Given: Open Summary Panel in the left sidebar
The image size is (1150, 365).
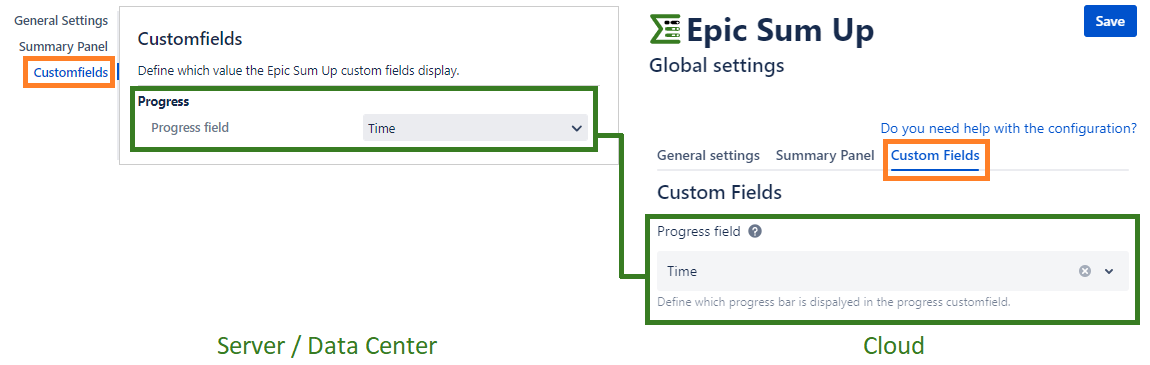Looking at the screenshot, I should click(63, 46).
